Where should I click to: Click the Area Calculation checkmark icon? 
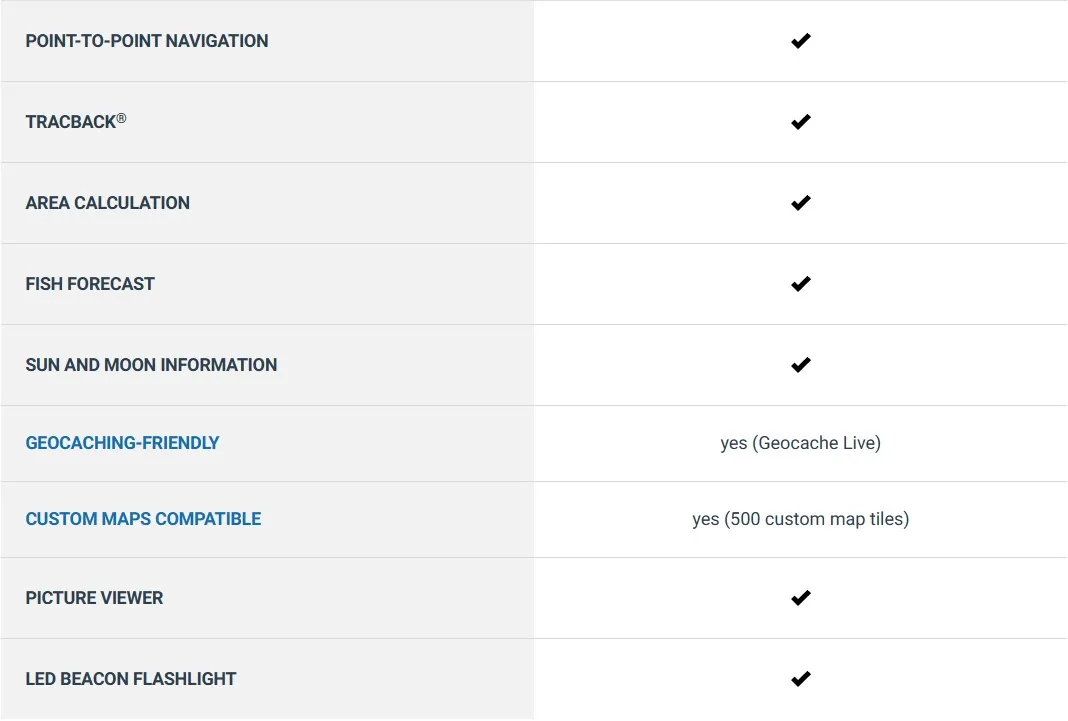pos(800,203)
